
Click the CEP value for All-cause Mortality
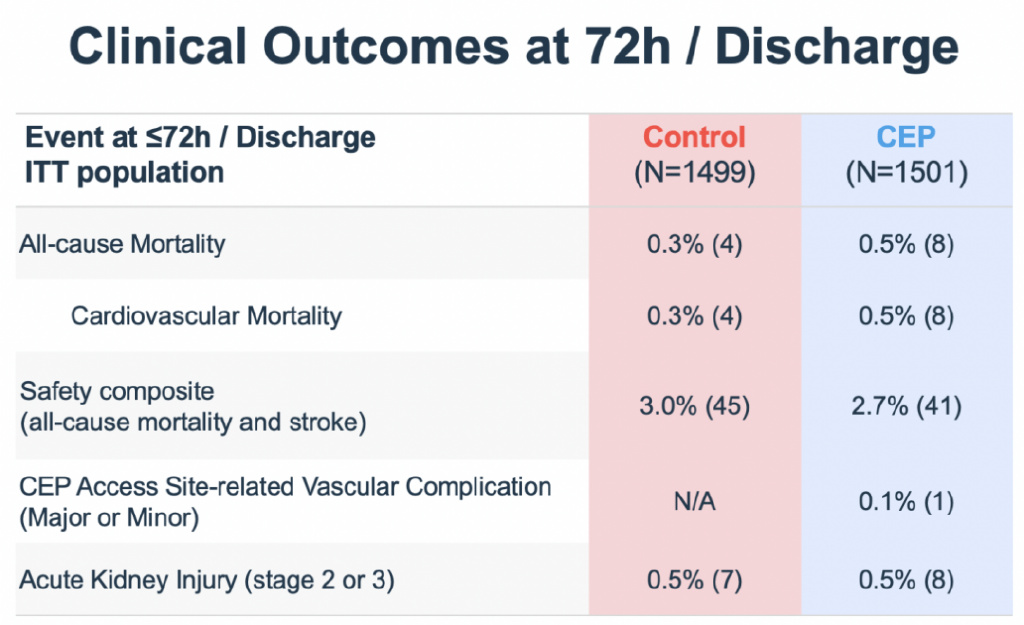pos(906,244)
